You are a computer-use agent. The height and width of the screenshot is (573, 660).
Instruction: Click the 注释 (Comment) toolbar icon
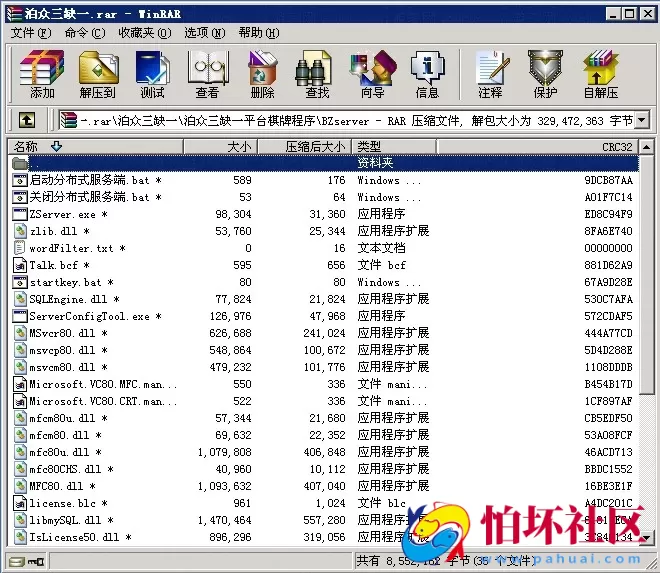[491, 74]
